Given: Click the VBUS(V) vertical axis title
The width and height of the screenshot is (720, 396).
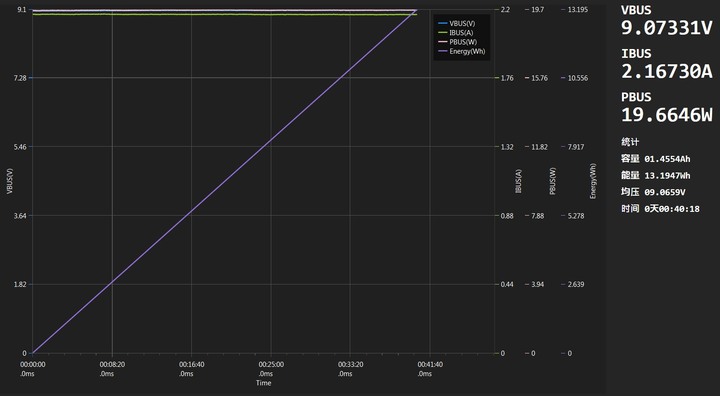Looking at the screenshot, I should (x=9, y=181).
